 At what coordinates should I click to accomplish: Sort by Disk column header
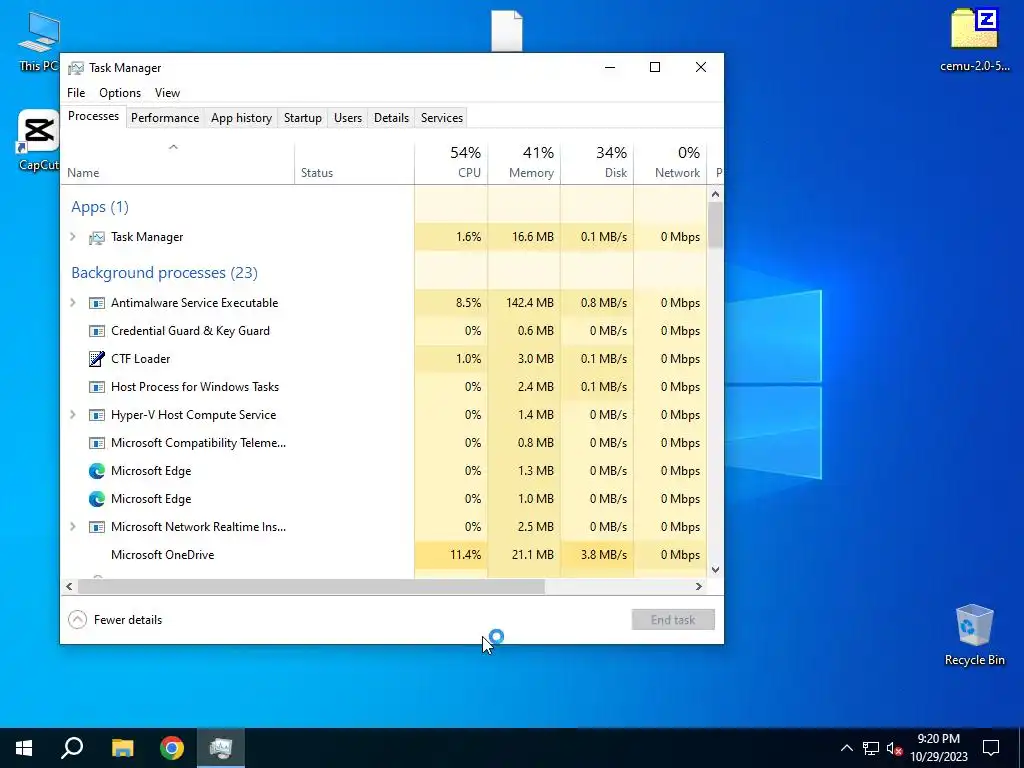[x=598, y=163]
